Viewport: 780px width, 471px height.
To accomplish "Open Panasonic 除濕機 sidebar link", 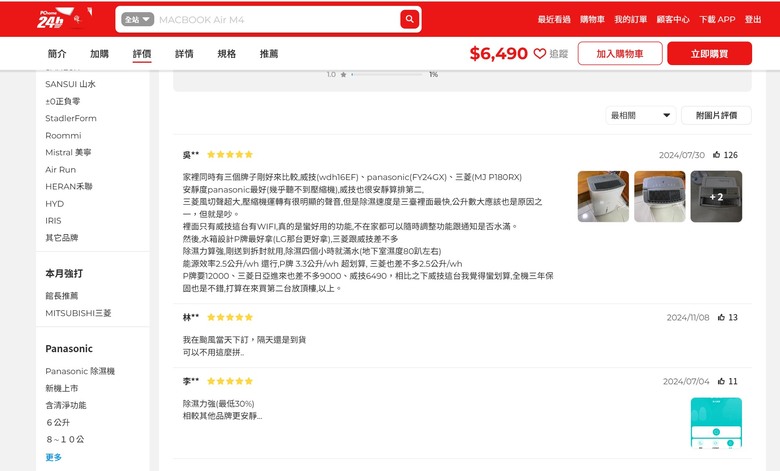I will (80, 371).
